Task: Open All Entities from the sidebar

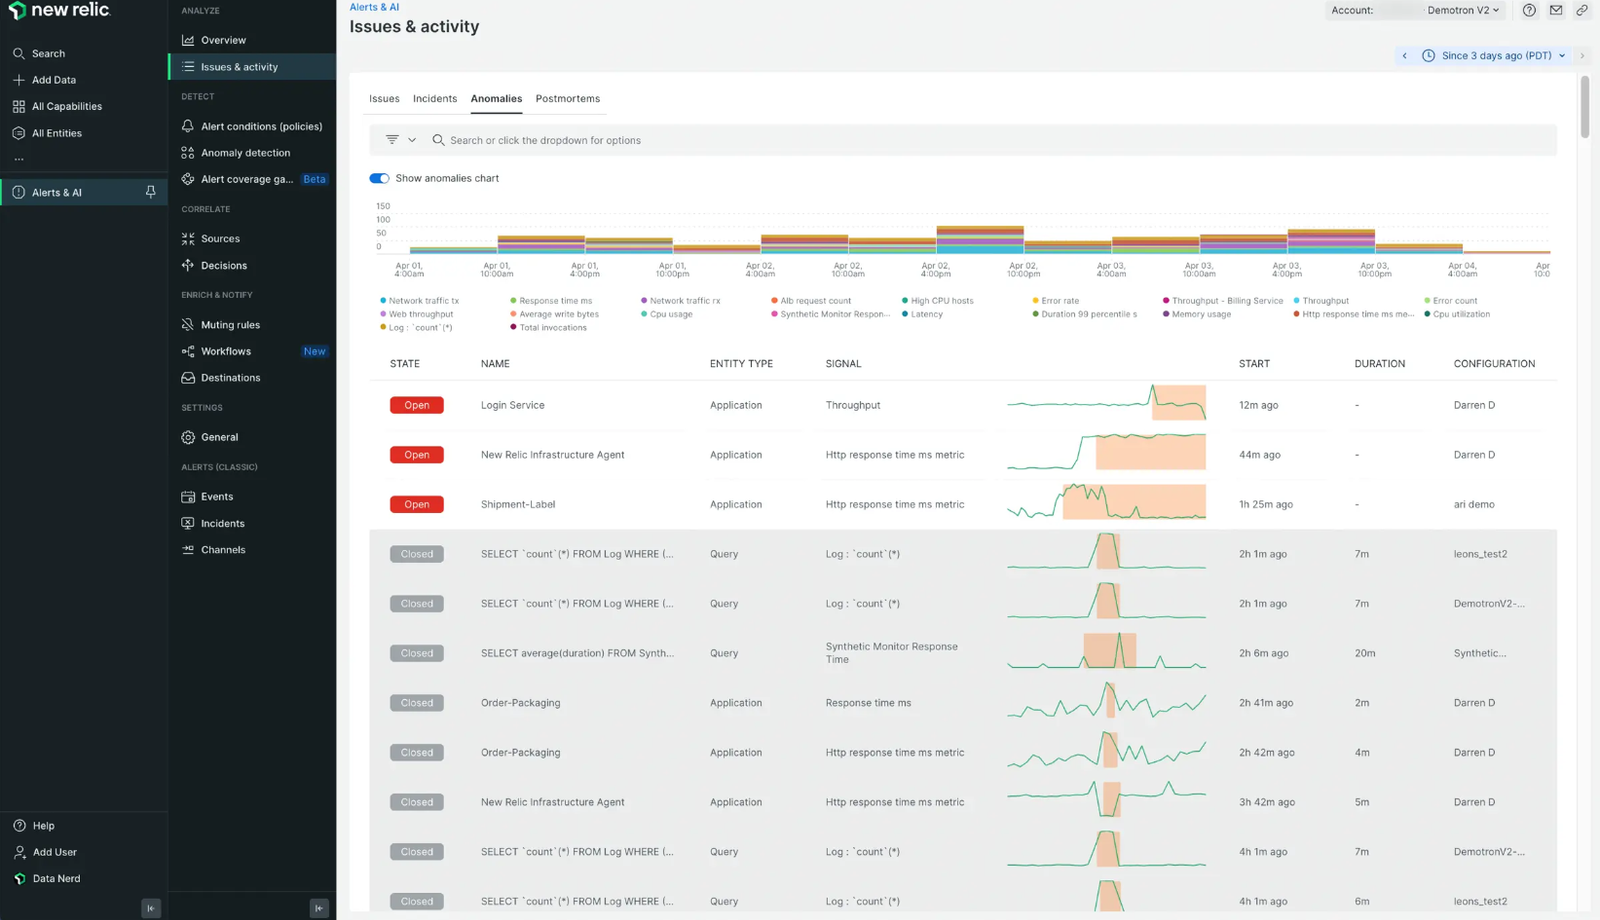Action: [56, 132]
